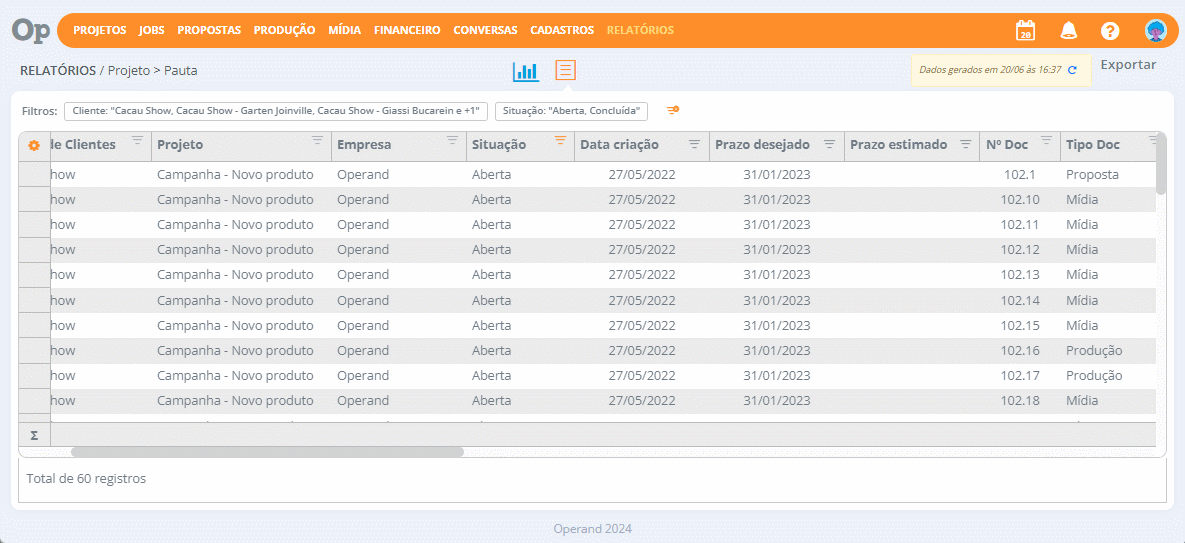This screenshot has width=1185, height=543.
Task: Open filter menu for Empresa column
Action: coord(452,140)
